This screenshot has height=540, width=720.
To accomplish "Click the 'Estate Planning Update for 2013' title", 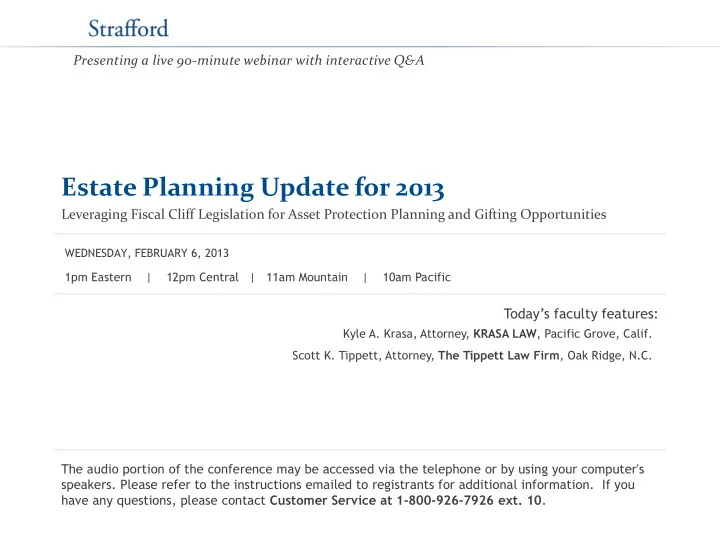I will (253, 187).
